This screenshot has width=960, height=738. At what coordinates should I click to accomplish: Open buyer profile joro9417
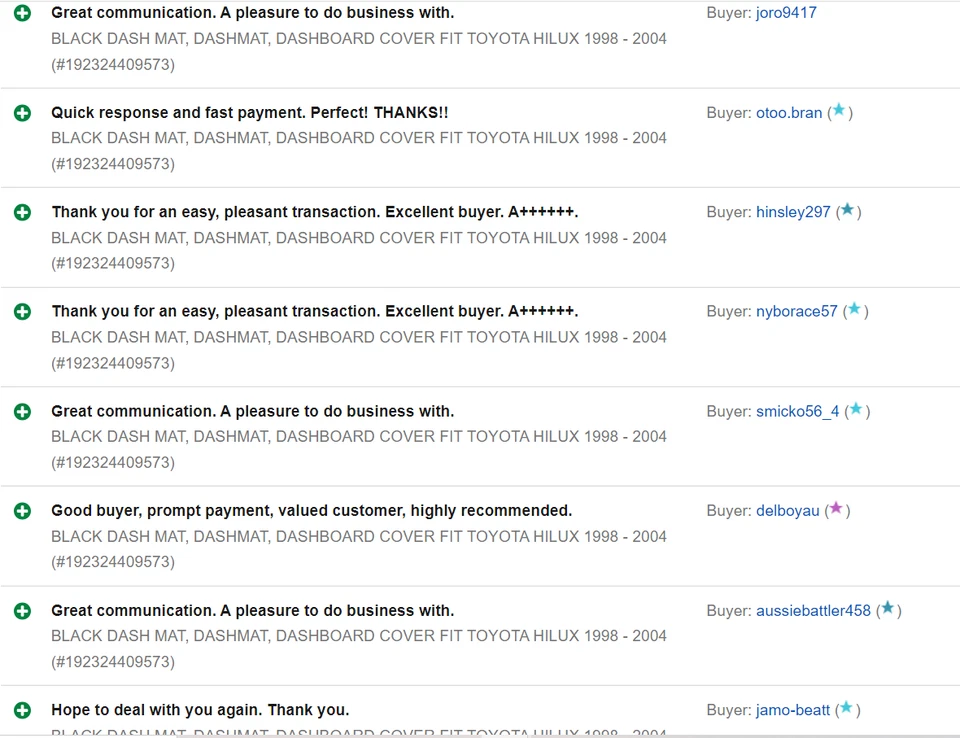coord(786,13)
